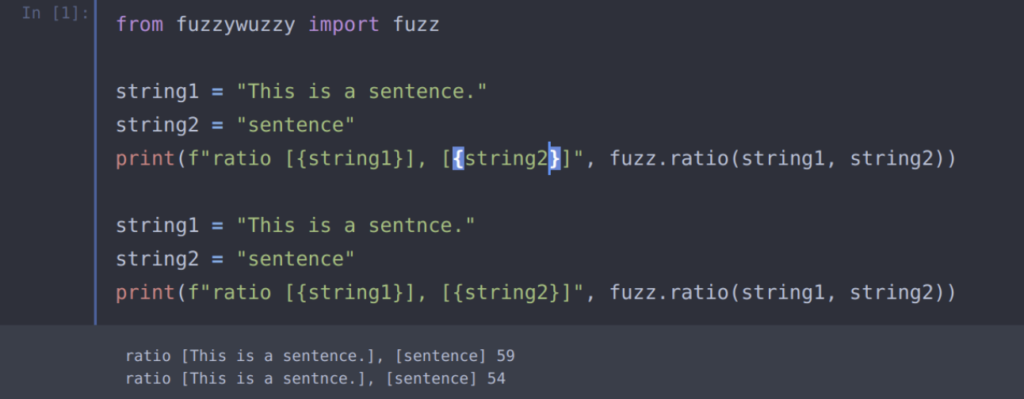Click the first string2 = "sentence" assignment
This screenshot has height=399, width=1024.
[x=235, y=125]
